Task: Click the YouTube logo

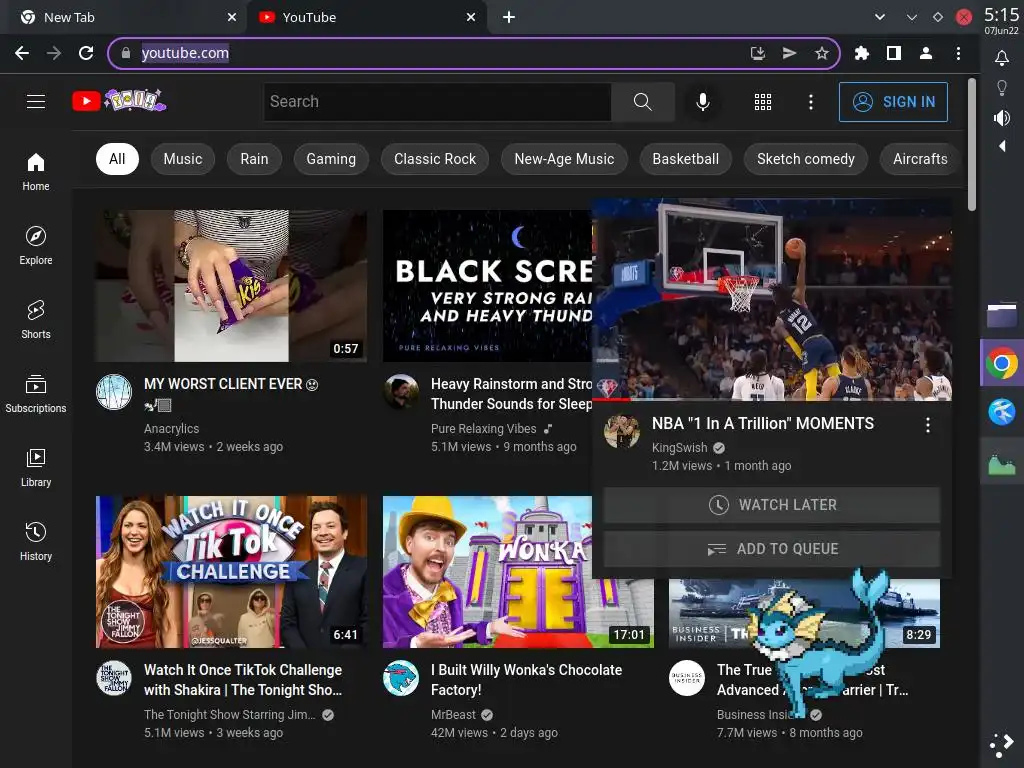Action: click(119, 101)
